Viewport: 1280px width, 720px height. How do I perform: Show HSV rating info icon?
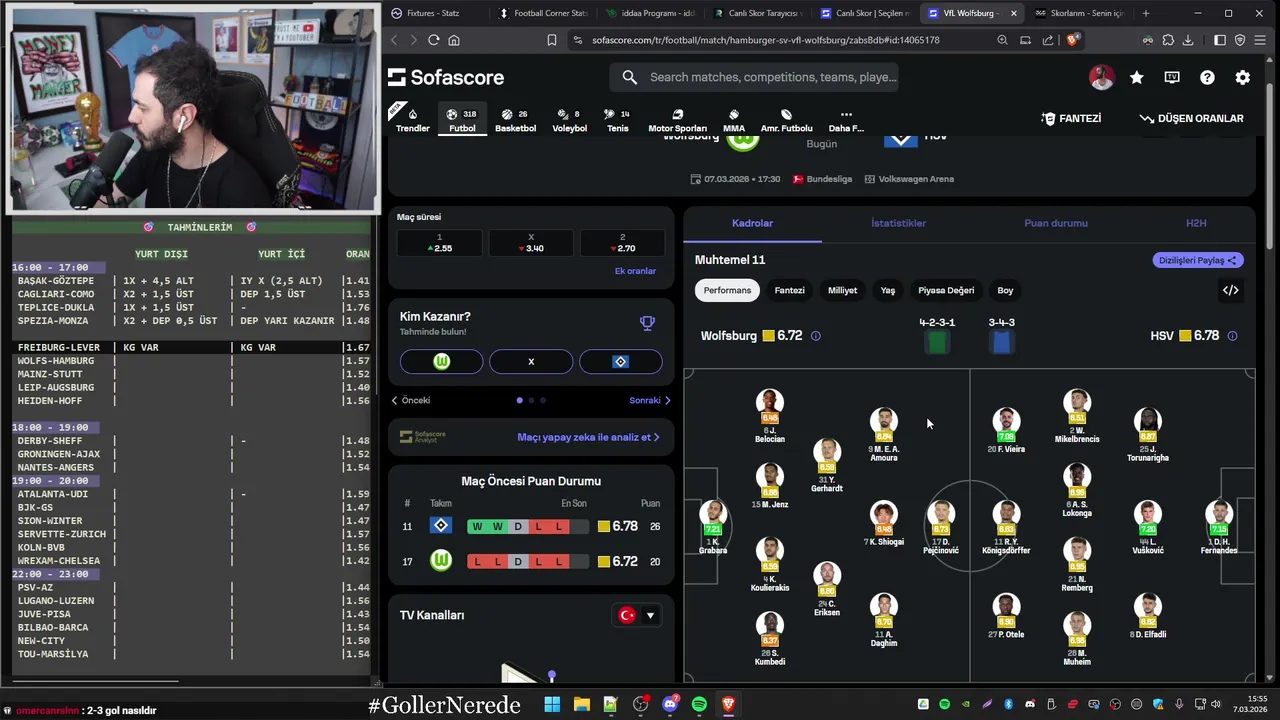click(x=1232, y=336)
